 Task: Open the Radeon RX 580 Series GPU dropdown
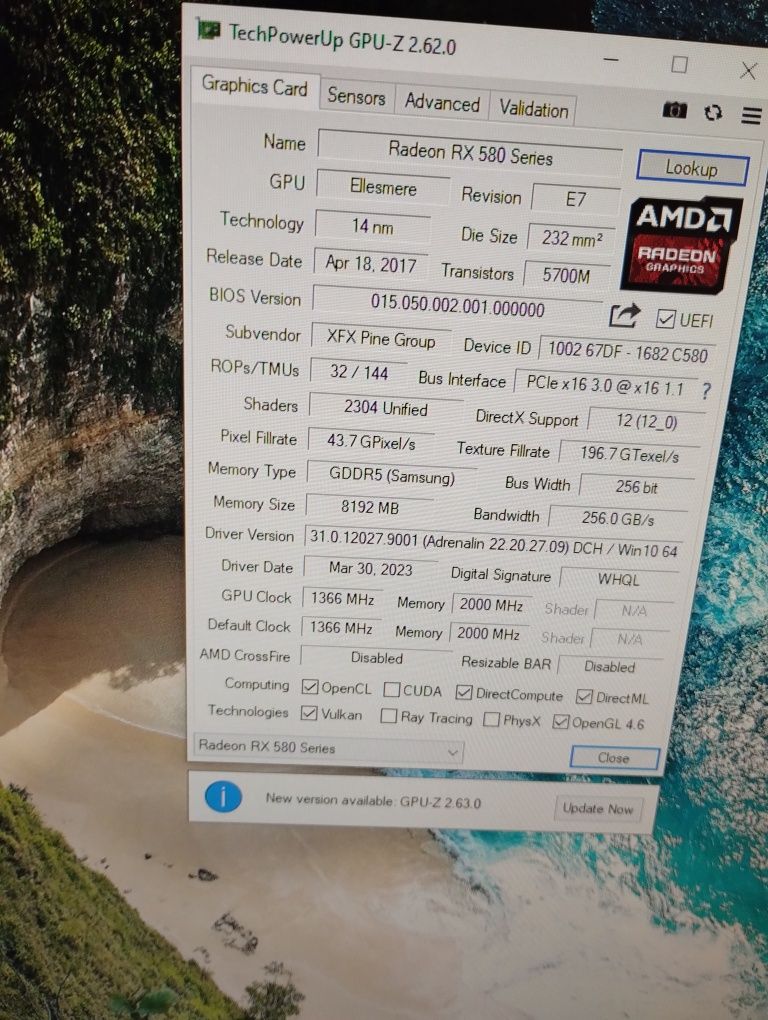(x=328, y=747)
